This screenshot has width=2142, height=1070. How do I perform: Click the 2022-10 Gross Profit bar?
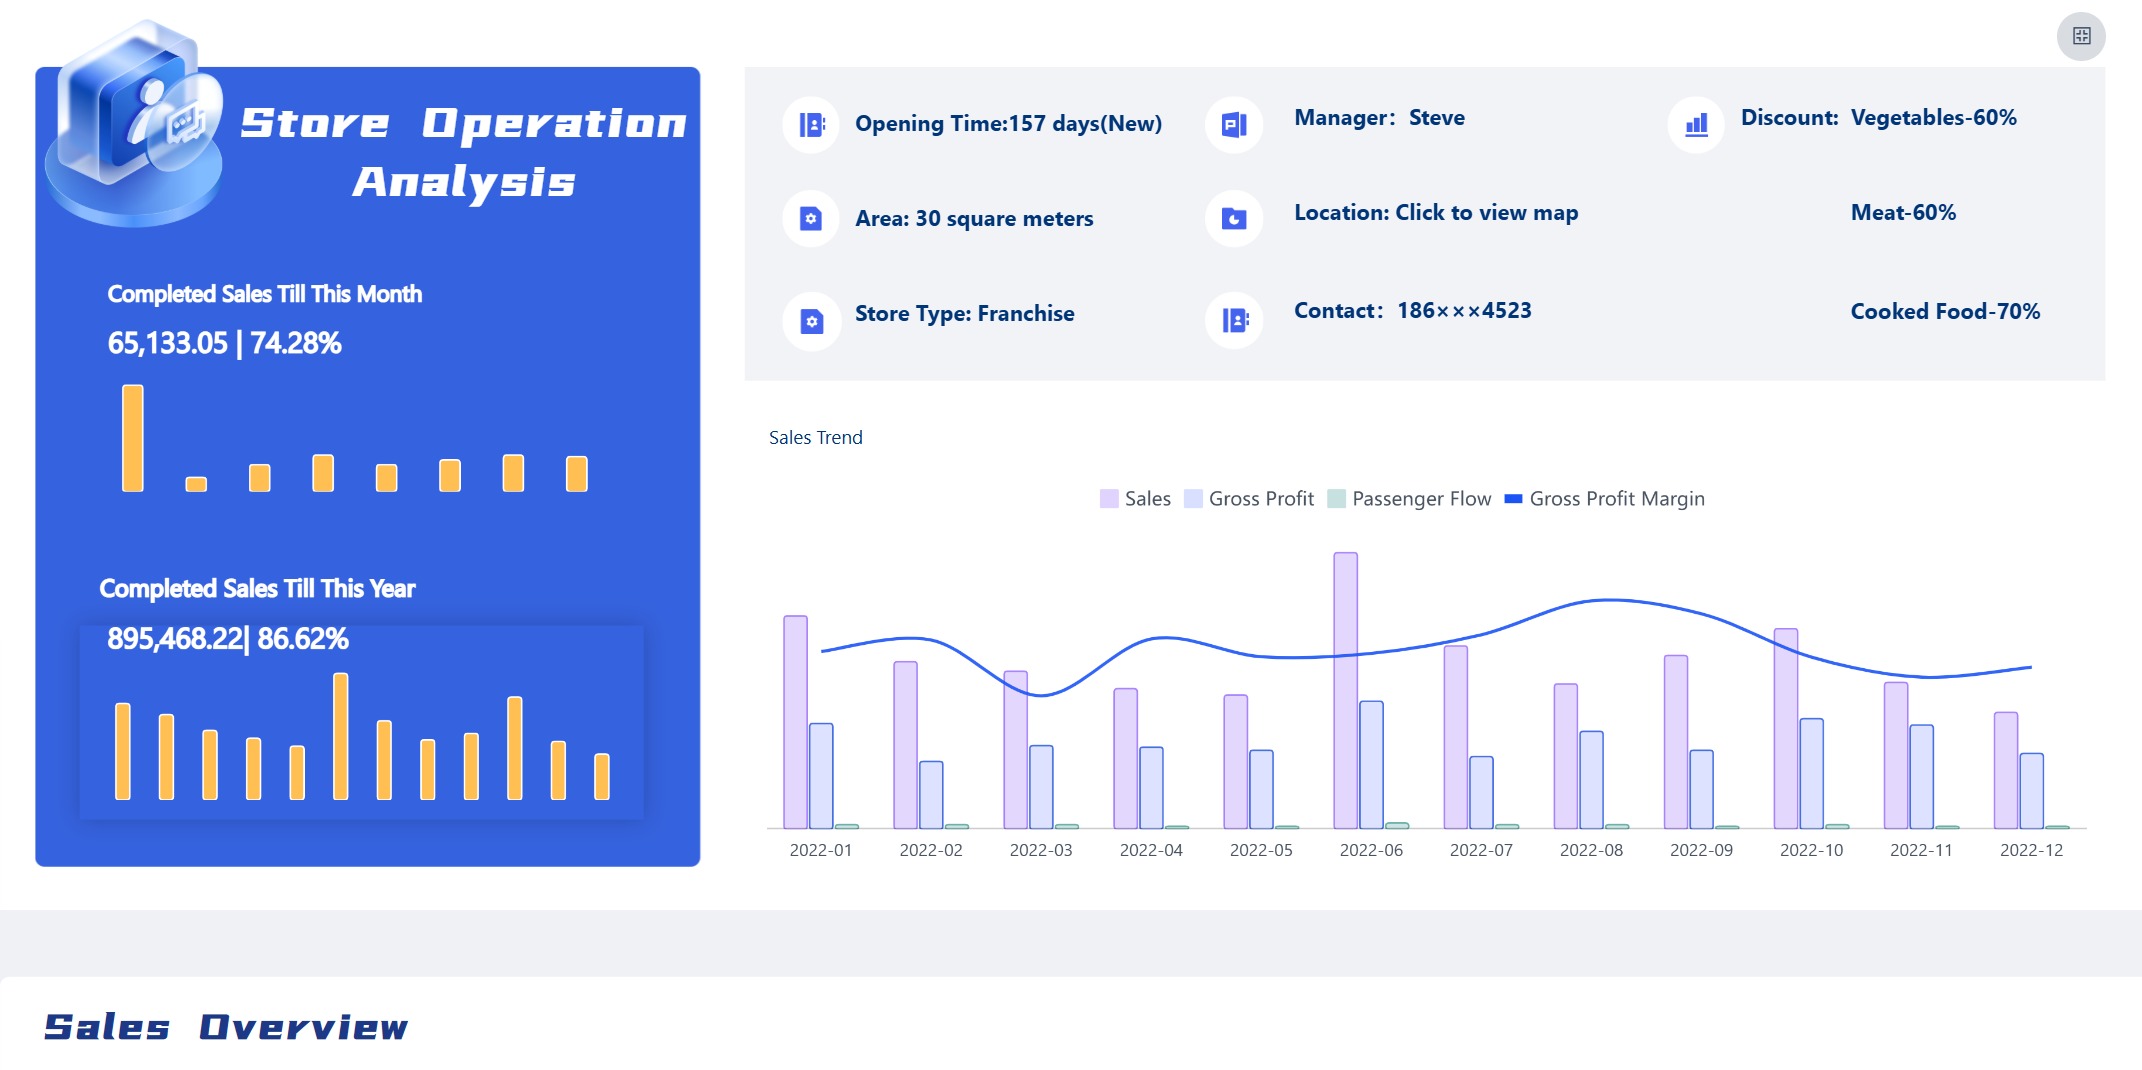pyautogui.click(x=1811, y=773)
